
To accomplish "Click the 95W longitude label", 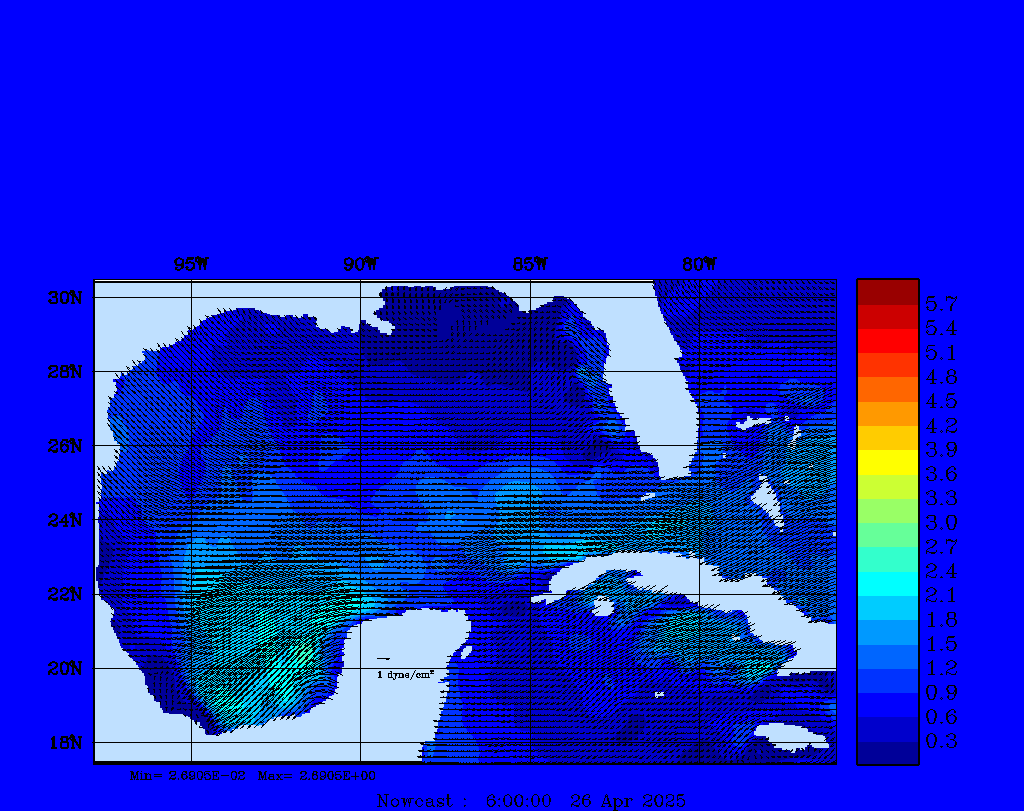I will pos(191,265).
